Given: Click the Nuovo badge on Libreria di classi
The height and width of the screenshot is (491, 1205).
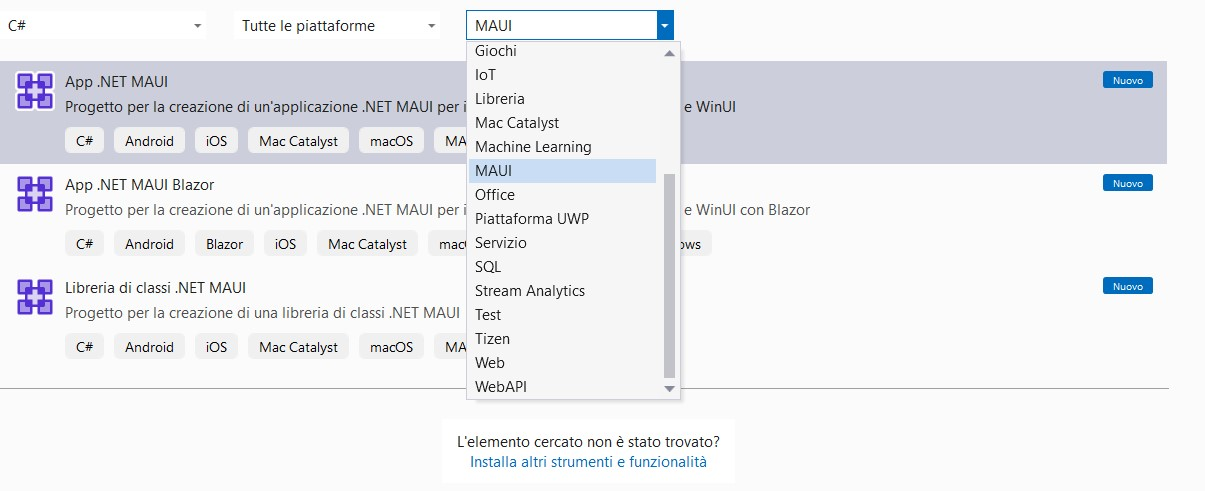Looking at the screenshot, I should click(x=1128, y=286).
